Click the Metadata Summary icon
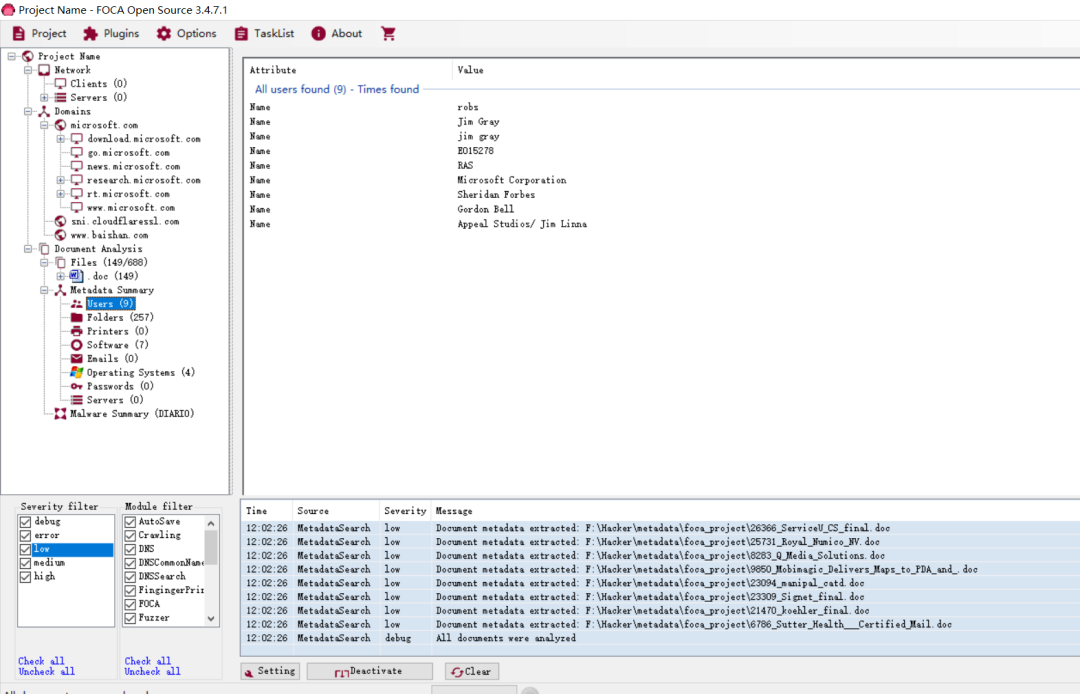 coord(61,291)
